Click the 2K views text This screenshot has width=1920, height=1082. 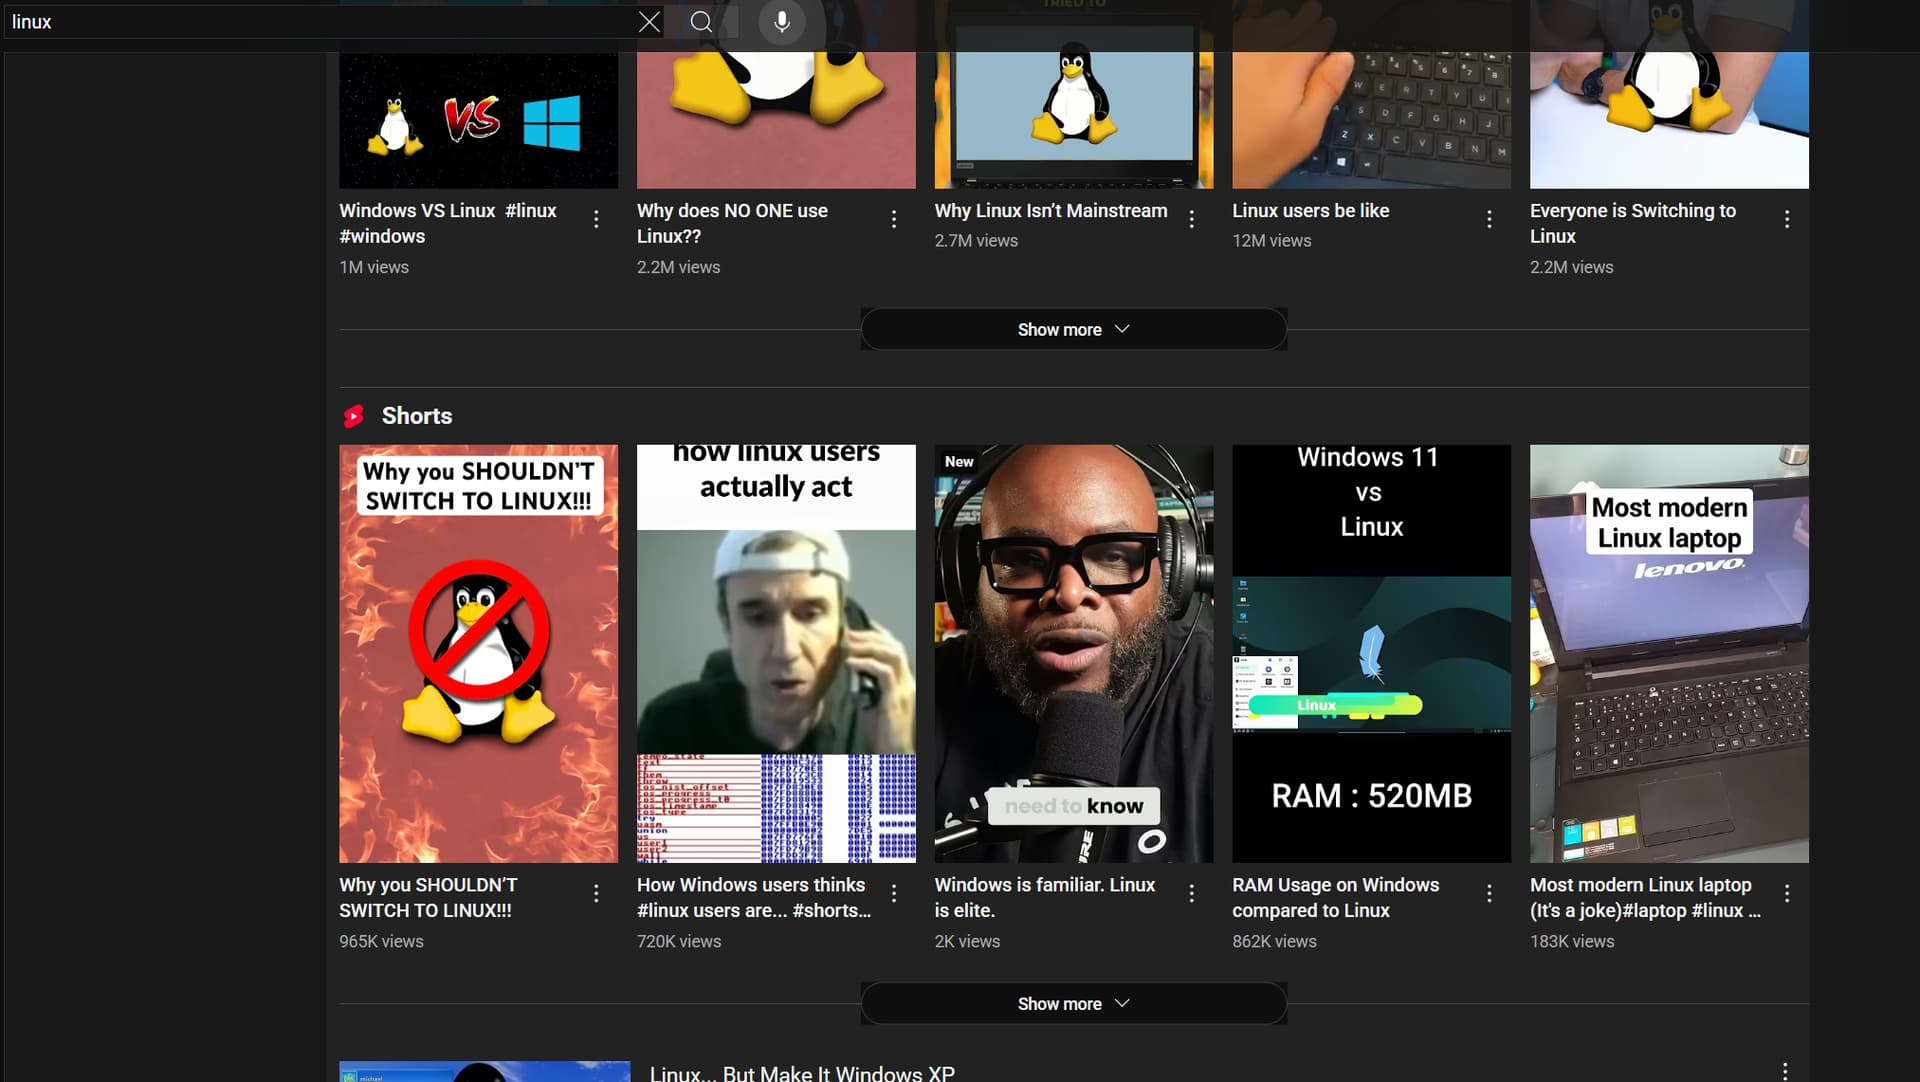pos(967,941)
